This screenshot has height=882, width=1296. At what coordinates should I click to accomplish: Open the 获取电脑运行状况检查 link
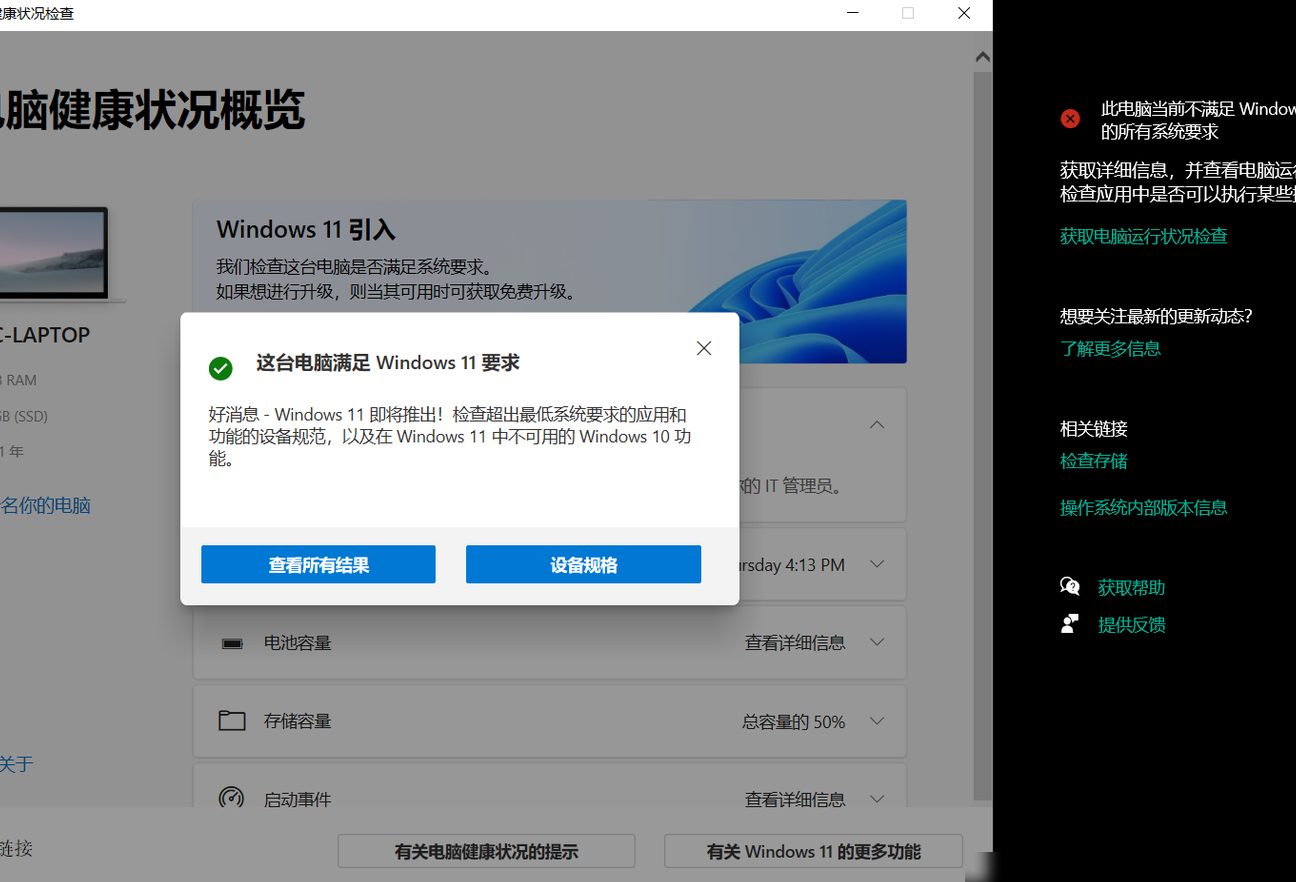click(1144, 237)
